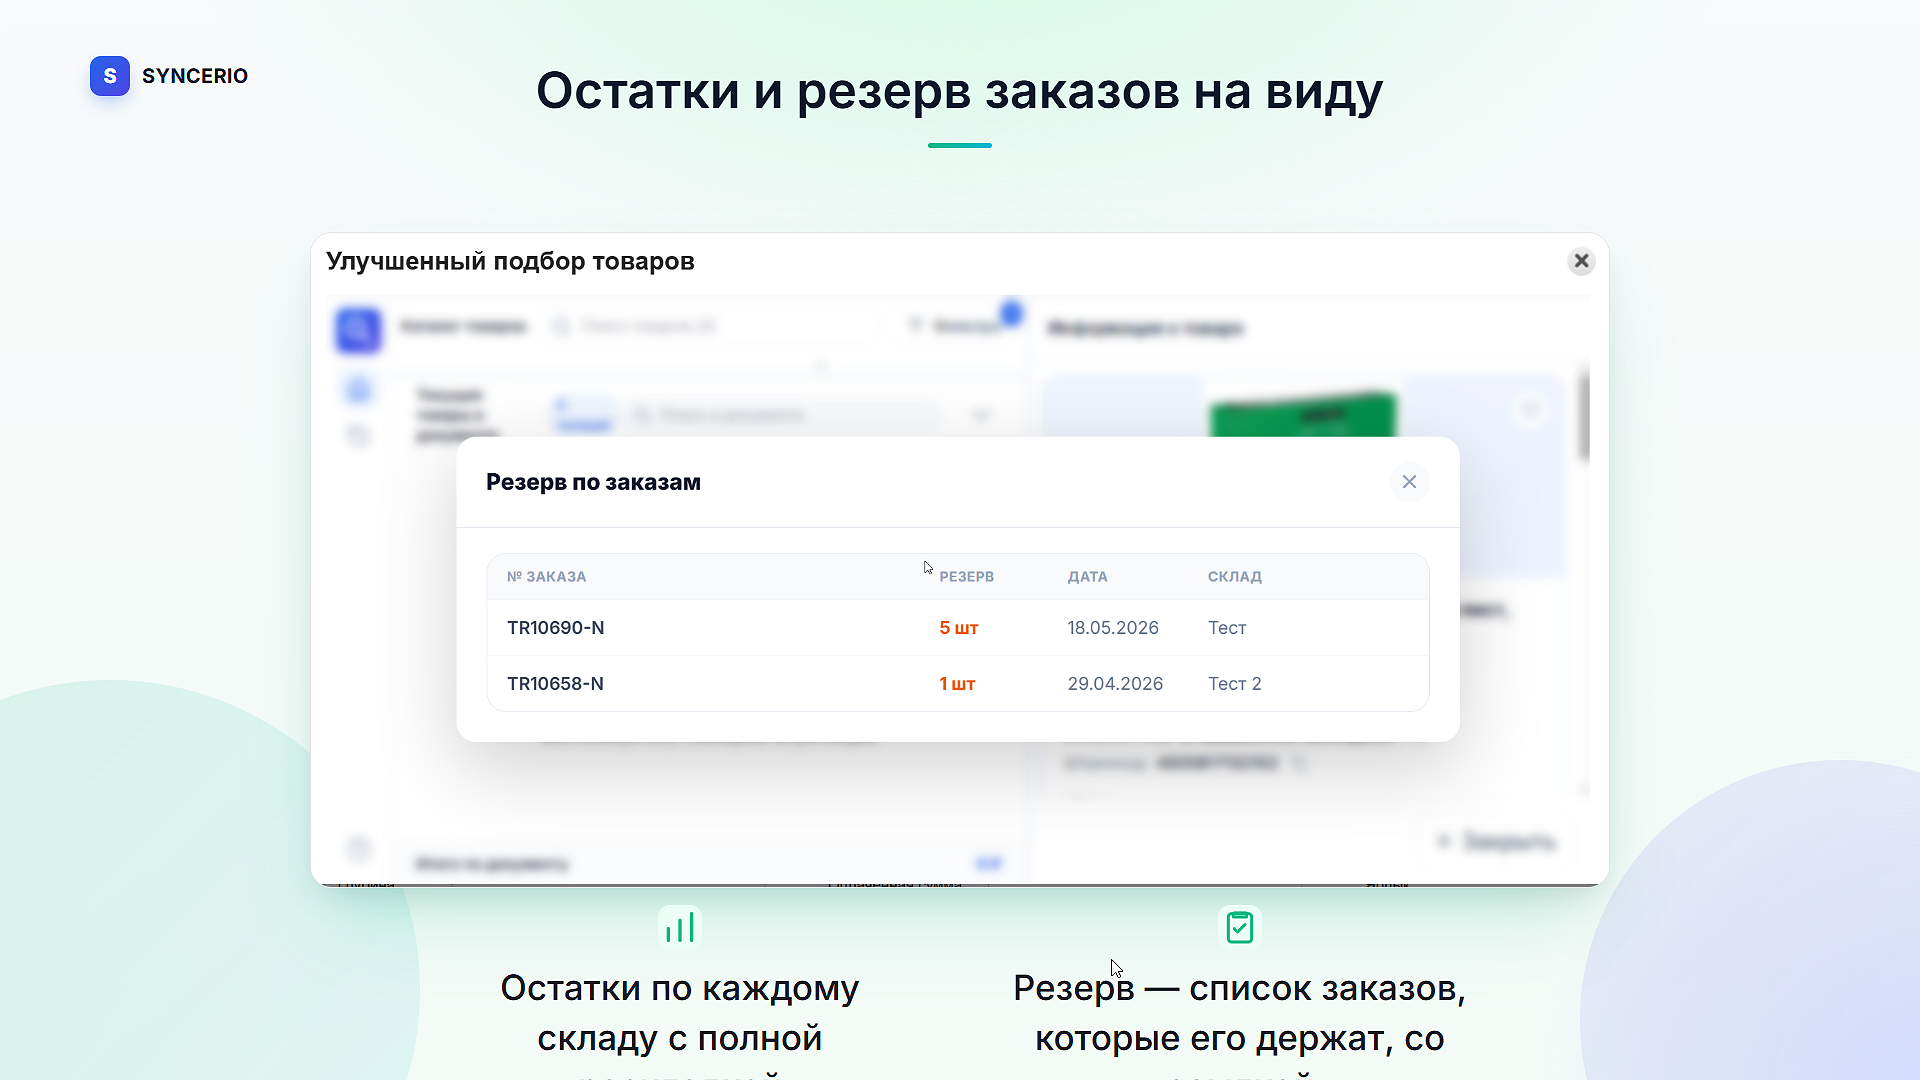Screen dimensions: 1920x1080
Task: Open order TR10690-N row
Action: point(958,628)
